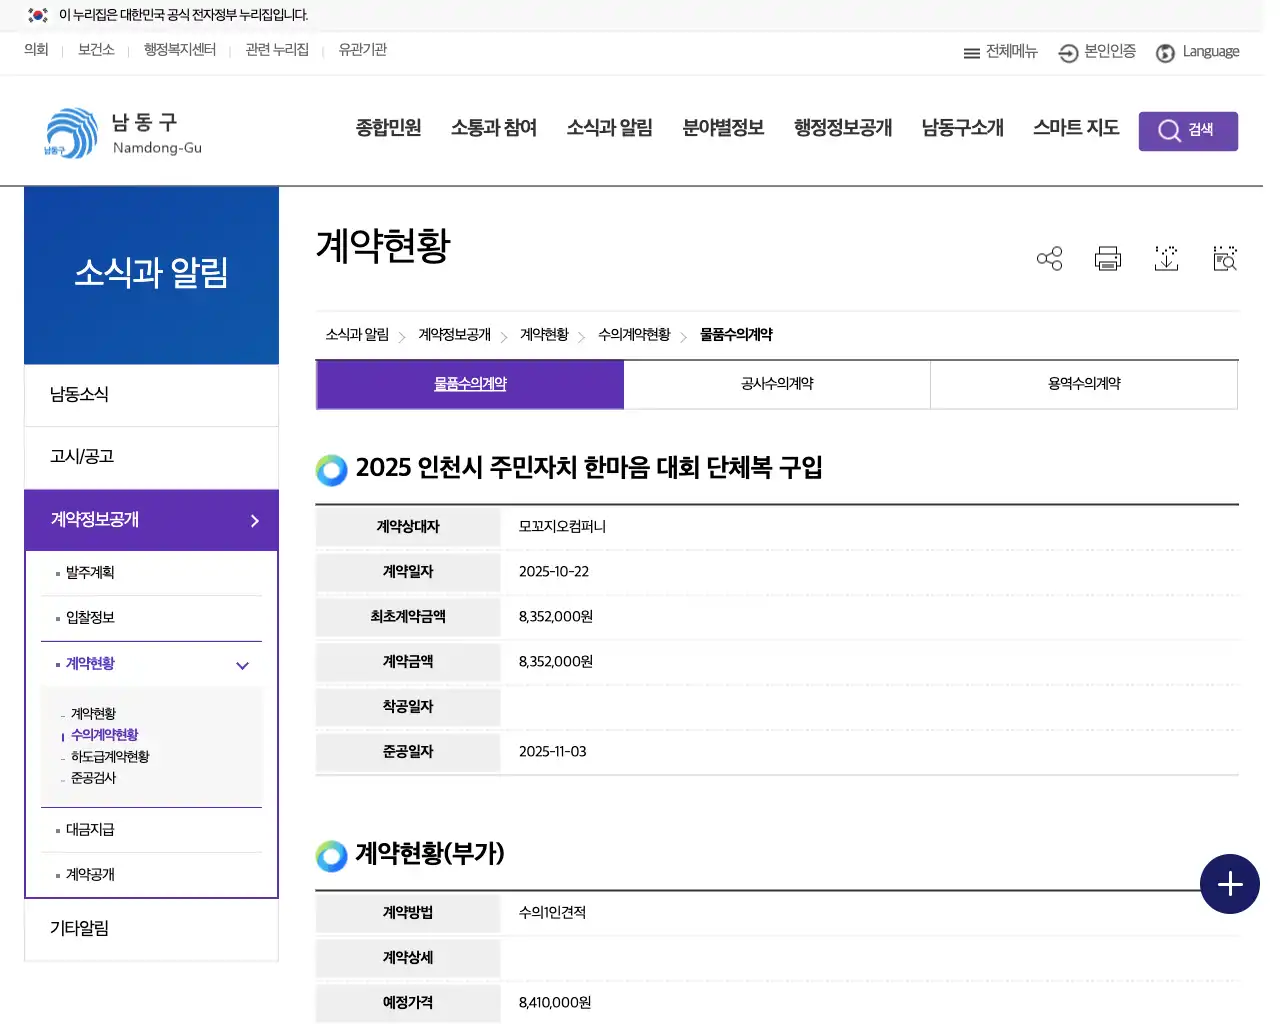Switch to the 용역수의계약 tab

tap(1084, 384)
